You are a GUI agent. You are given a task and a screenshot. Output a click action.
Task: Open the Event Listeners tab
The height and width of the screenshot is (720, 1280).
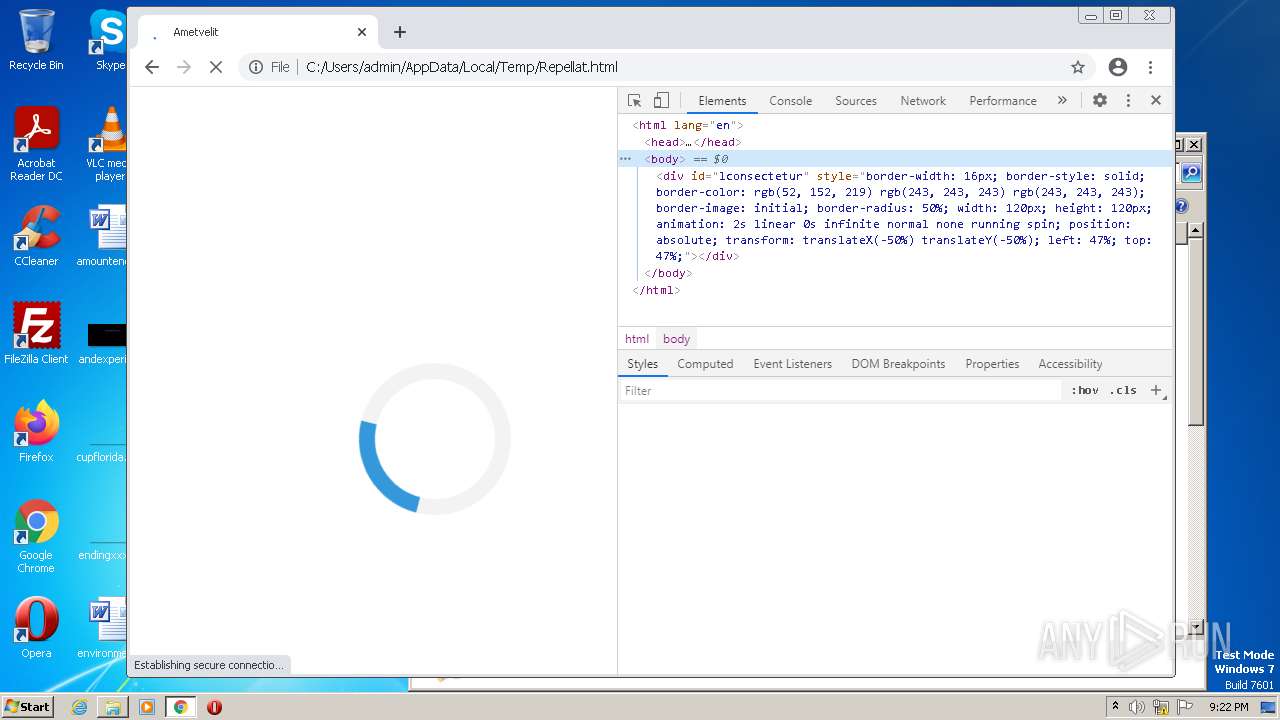coord(793,364)
